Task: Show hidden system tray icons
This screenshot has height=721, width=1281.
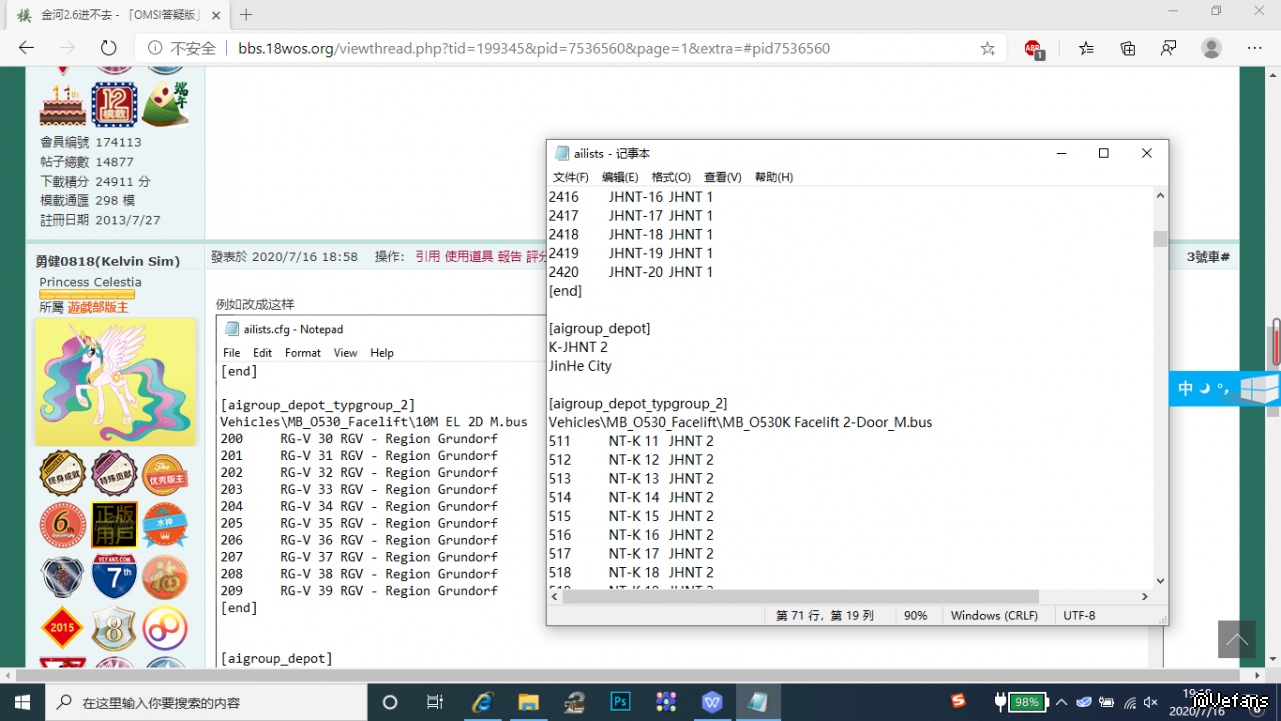Action: [x=1061, y=702]
